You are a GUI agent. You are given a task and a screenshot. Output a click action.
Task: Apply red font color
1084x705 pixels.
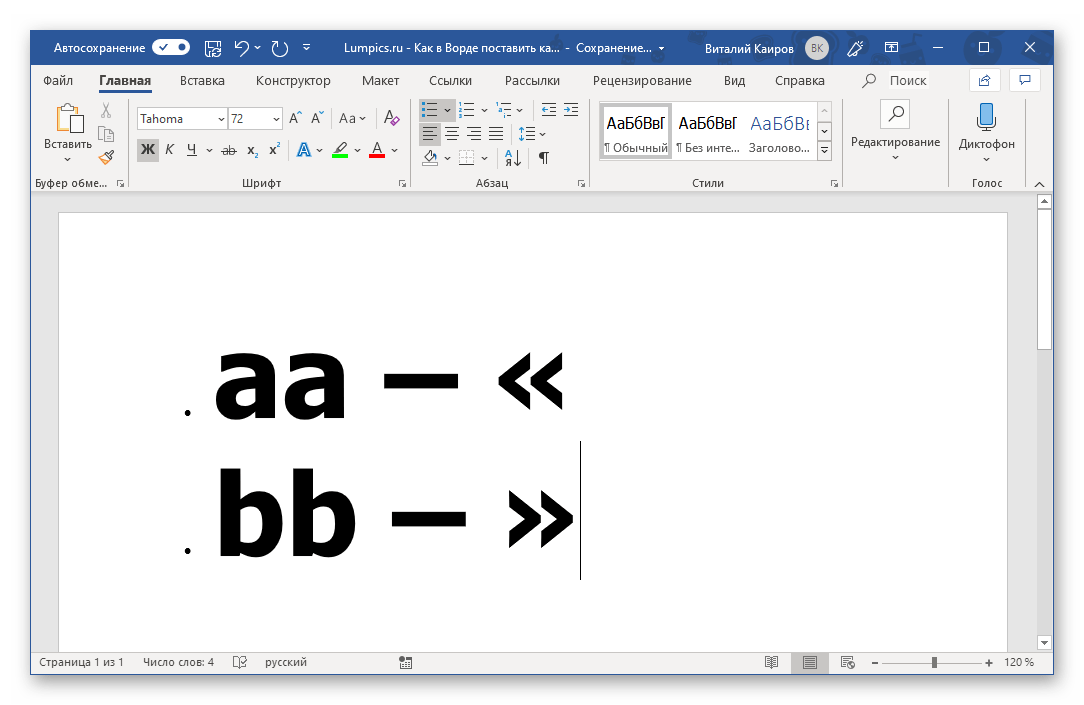coord(377,150)
